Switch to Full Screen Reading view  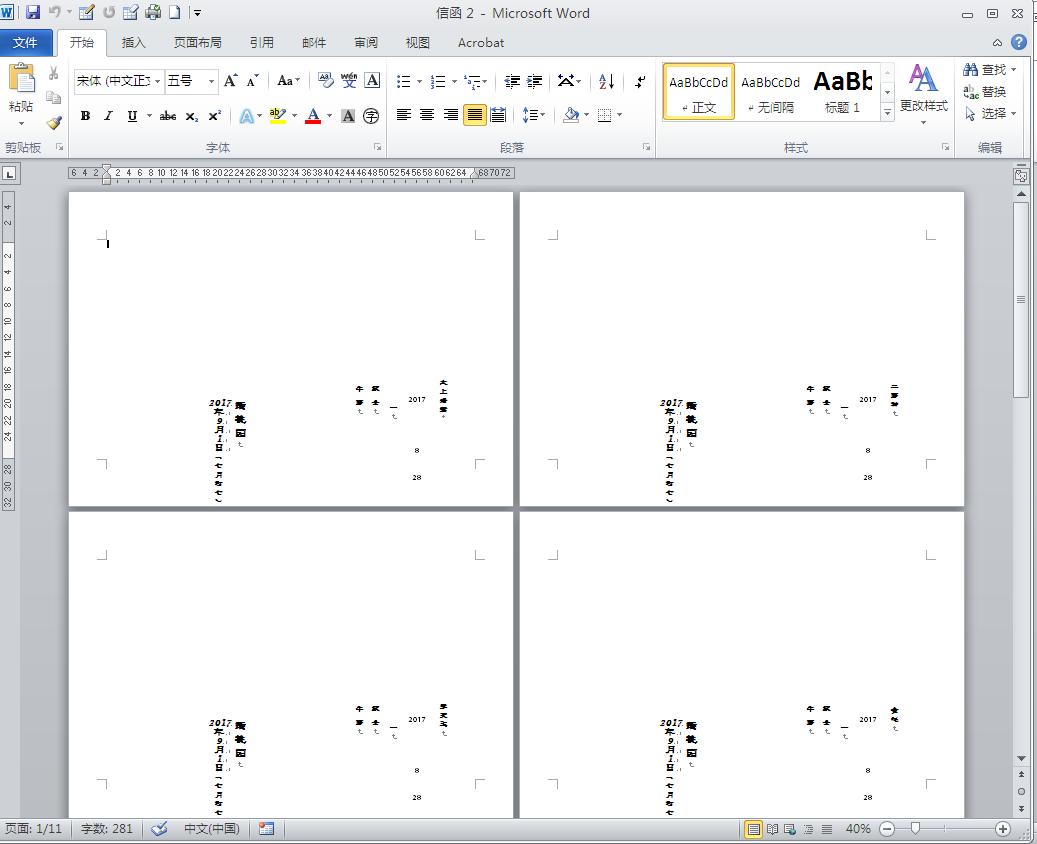(x=772, y=829)
